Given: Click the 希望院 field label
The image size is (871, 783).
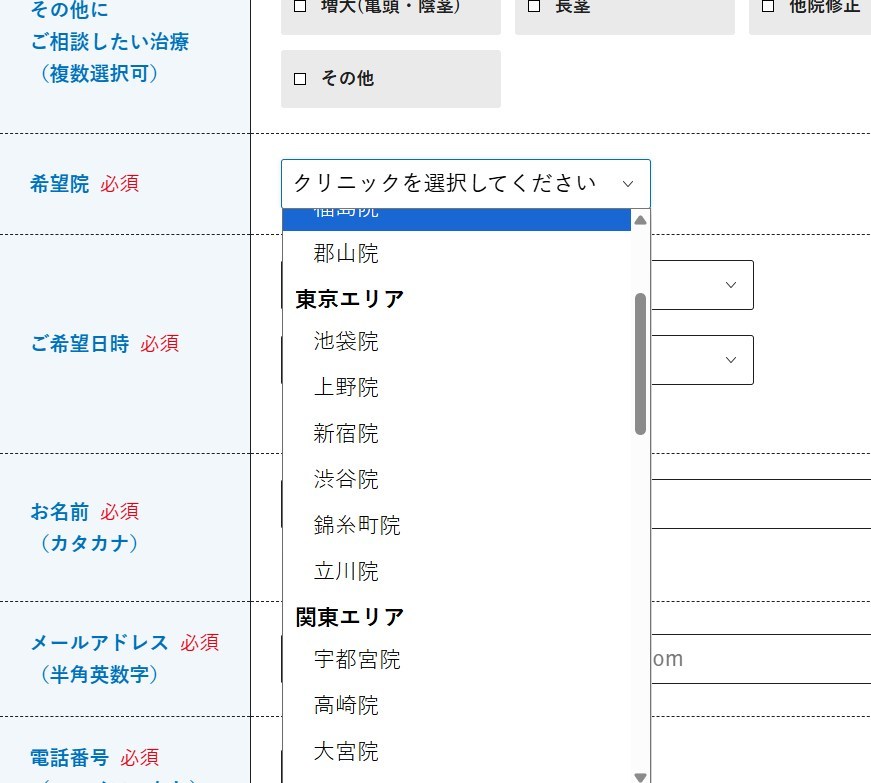Looking at the screenshot, I should click(59, 184).
